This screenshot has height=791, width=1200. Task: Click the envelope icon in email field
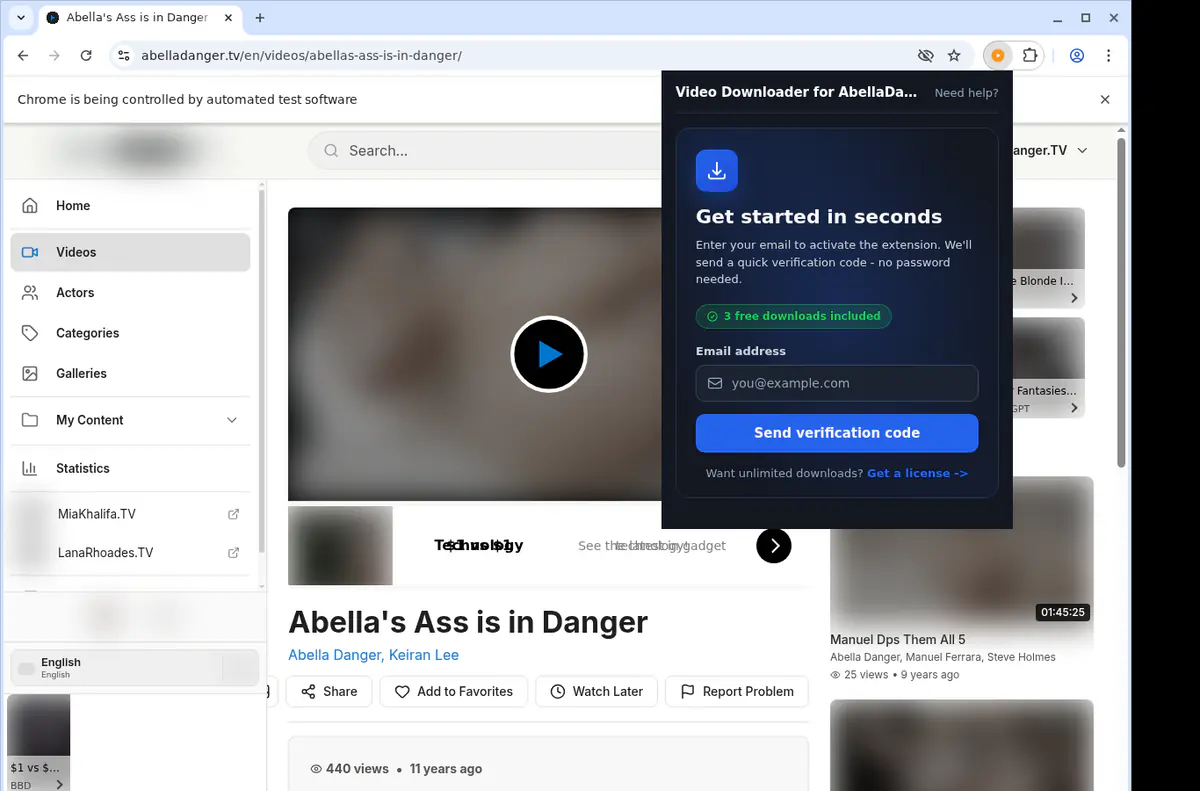(715, 383)
